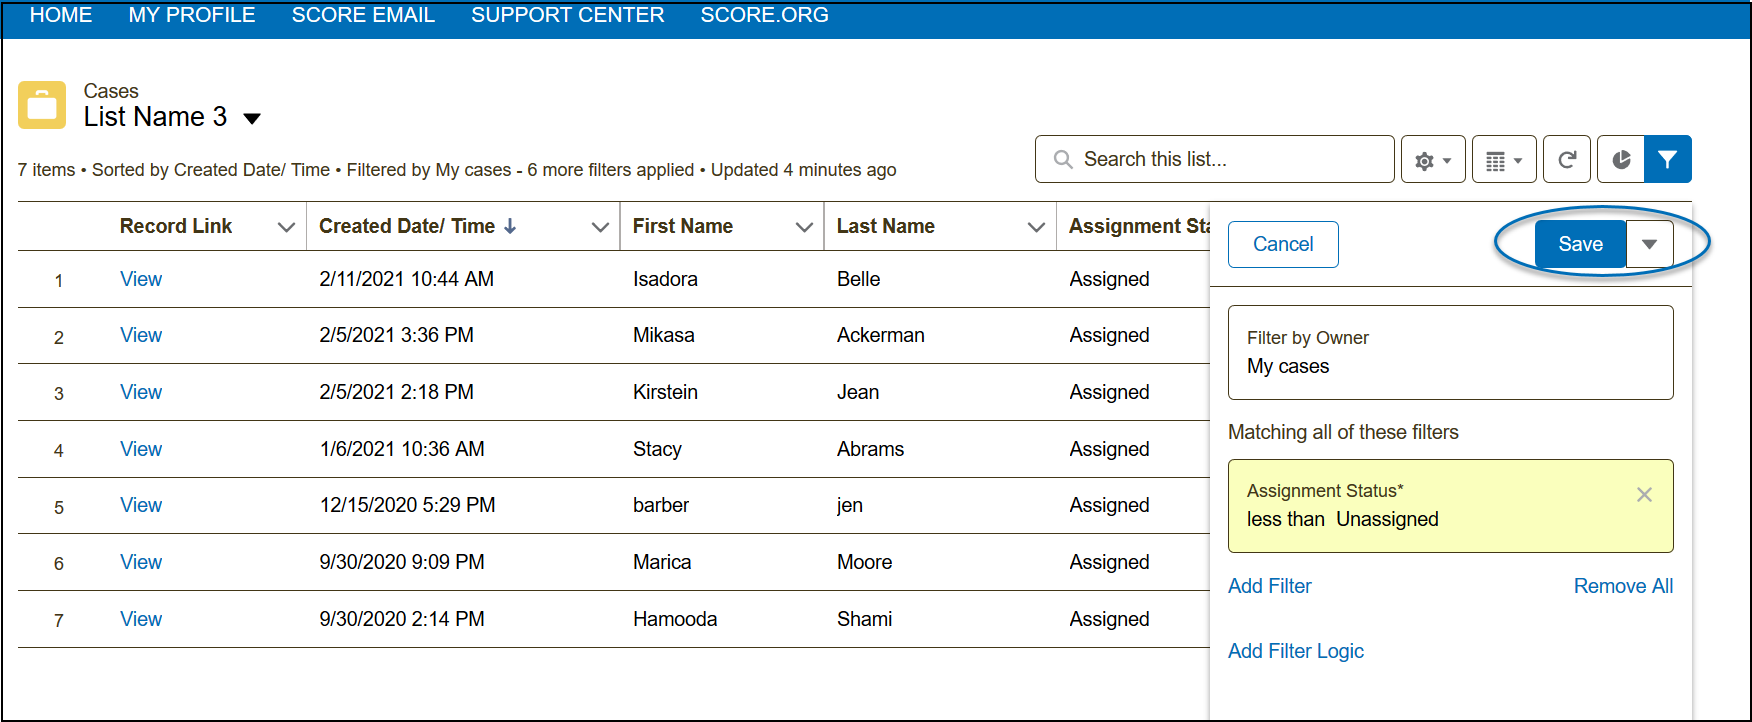Go to the MY PROFILE menu
Viewport: 1752px width, 722px height.
click(192, 15)
